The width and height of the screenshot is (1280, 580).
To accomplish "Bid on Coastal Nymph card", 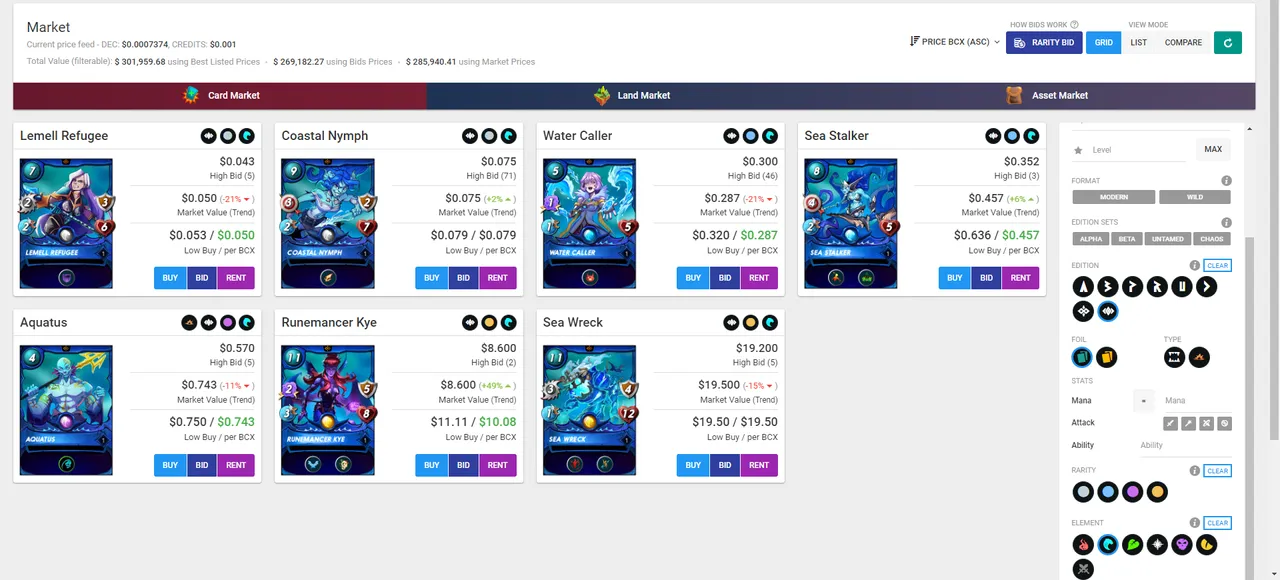I will point(463,278).
